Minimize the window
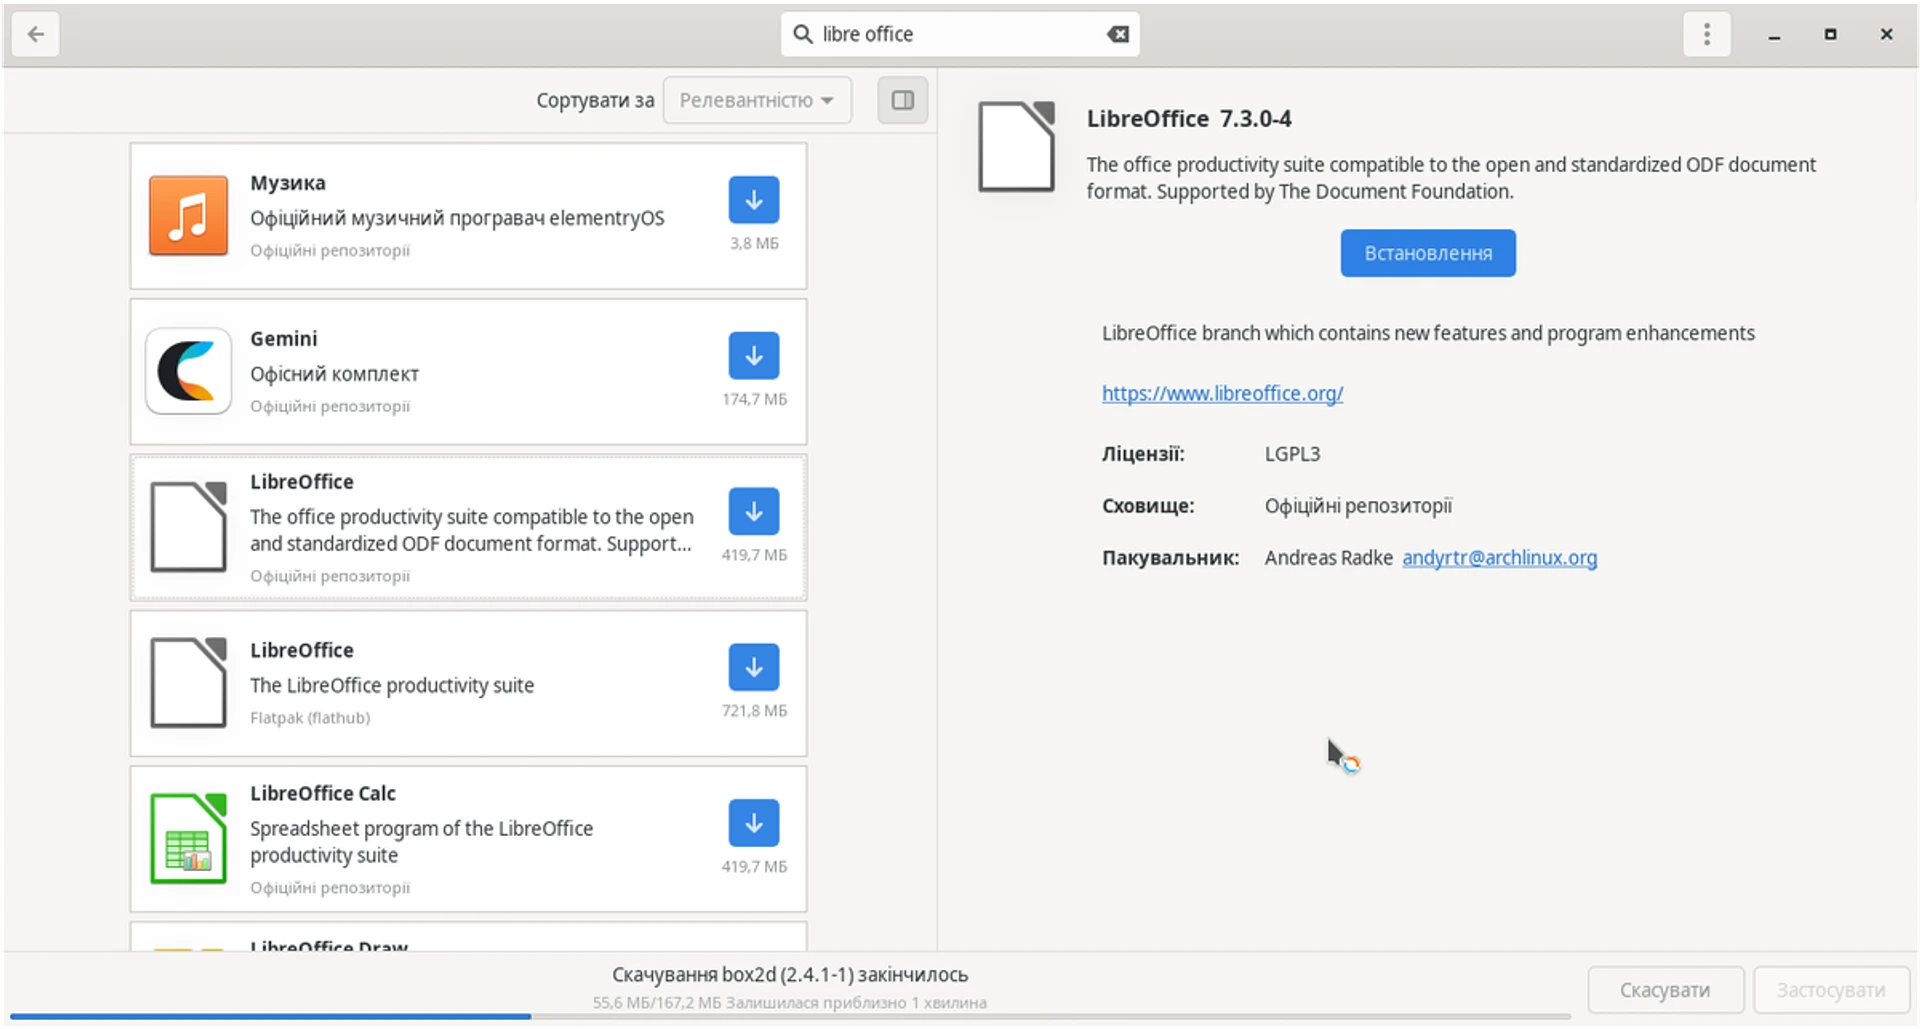Screen dimensions: 1920x1029 tap(1774, 35)
